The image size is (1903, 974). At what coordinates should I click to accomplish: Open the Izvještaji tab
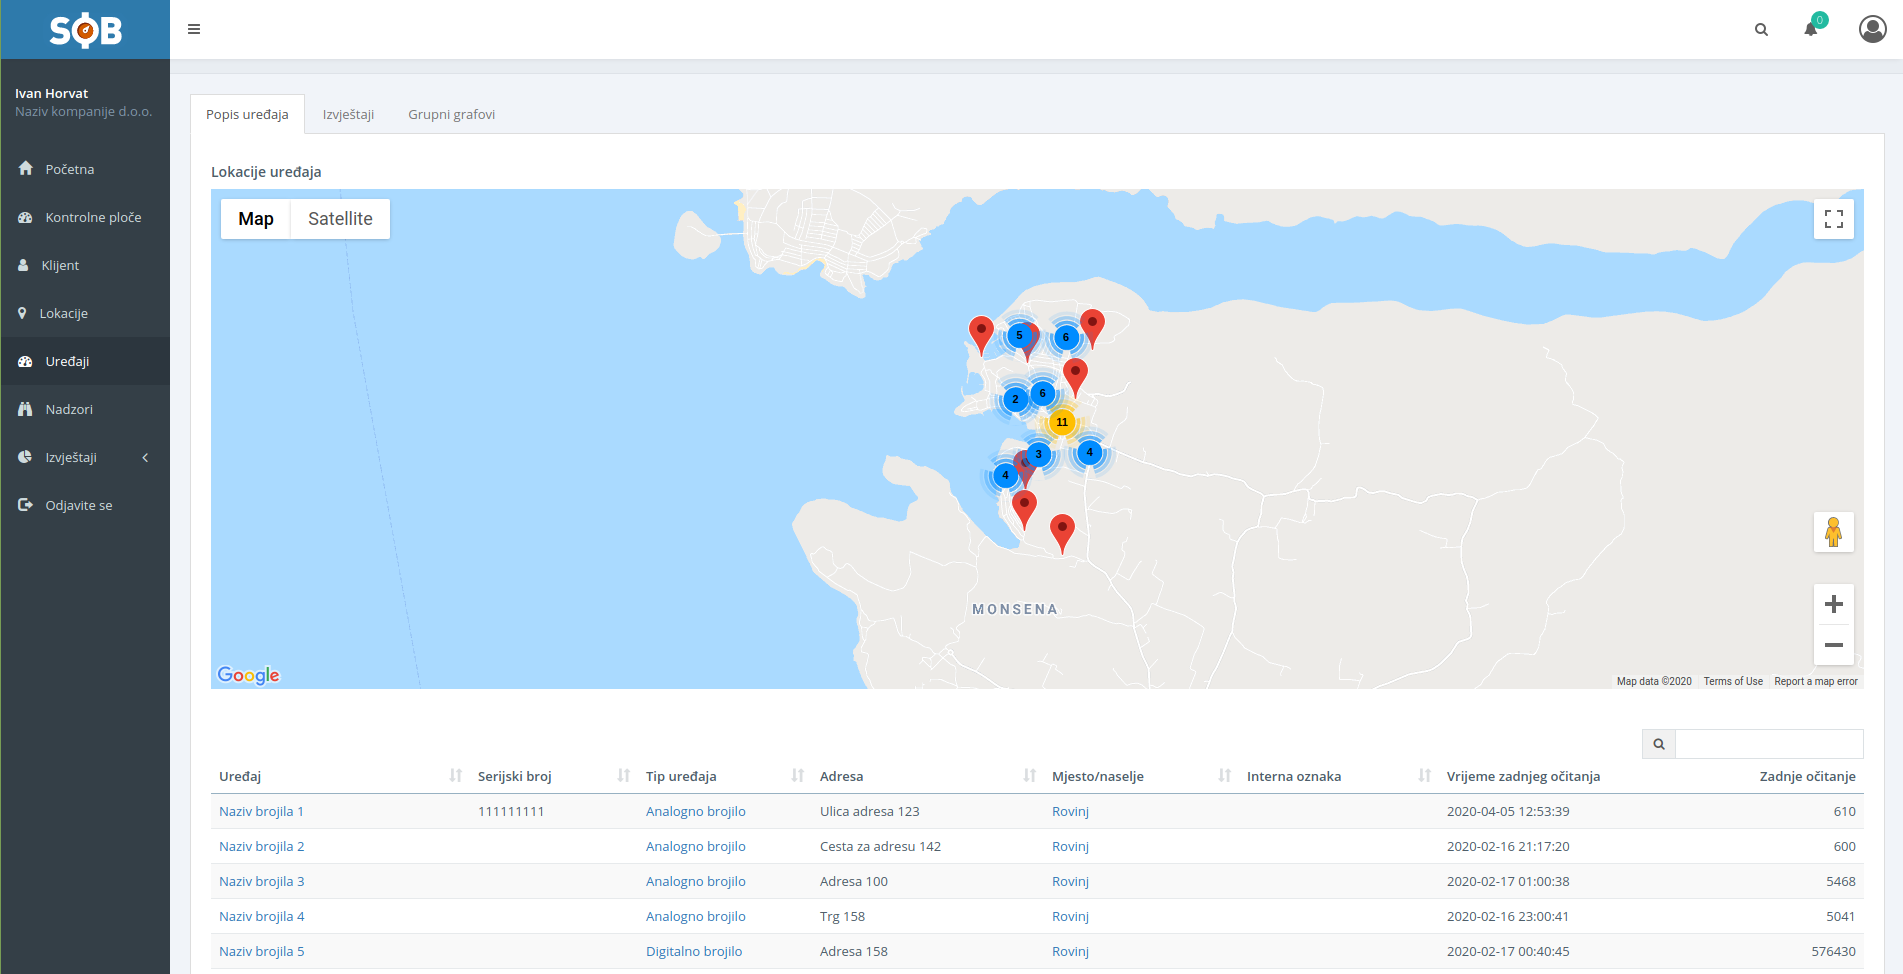(348, 114)
